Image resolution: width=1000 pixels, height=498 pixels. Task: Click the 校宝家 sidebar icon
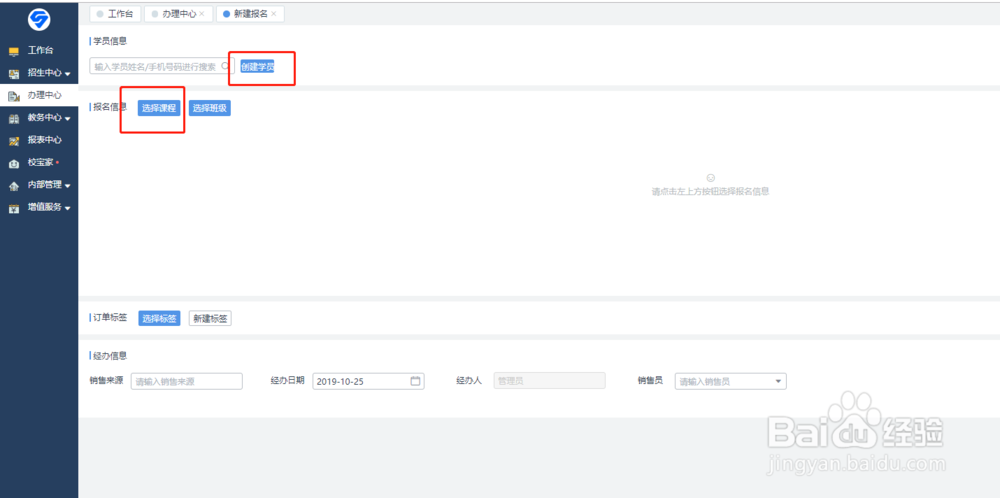14,163
